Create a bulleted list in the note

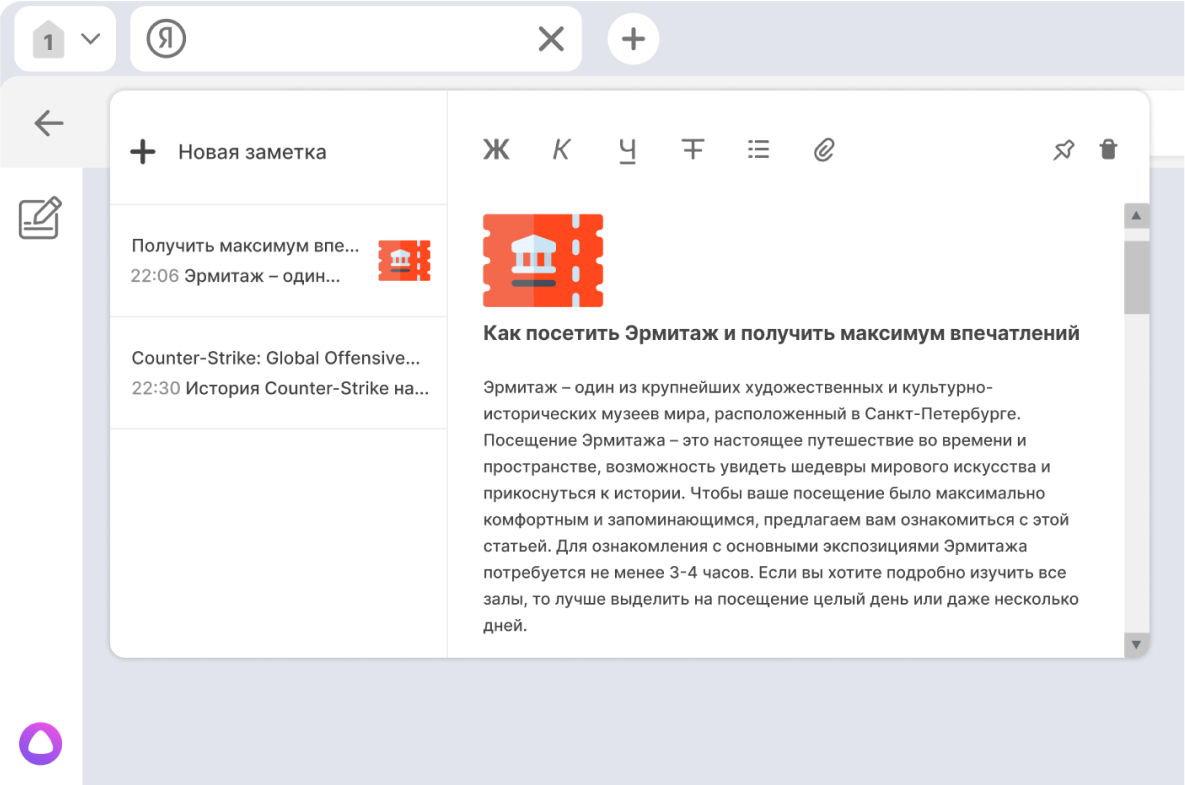click(758, 149)
